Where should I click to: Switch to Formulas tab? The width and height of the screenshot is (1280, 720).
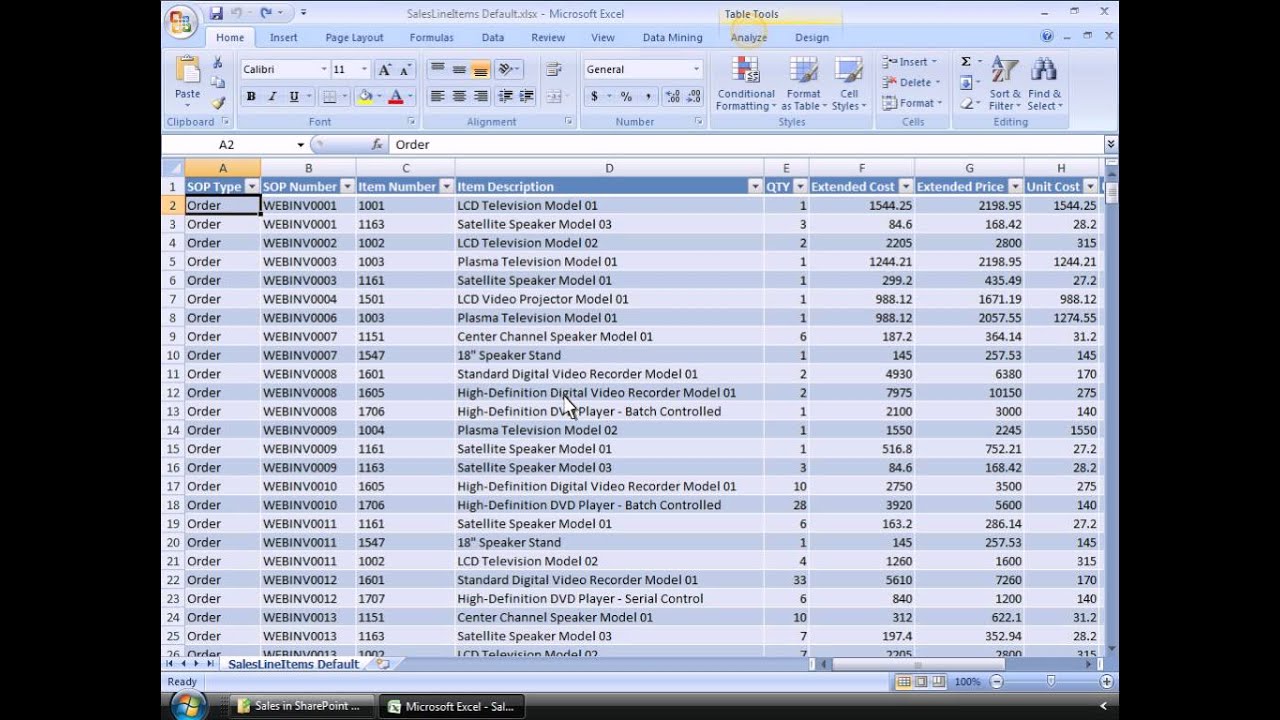pyautogui.click(x=431, y=38)
